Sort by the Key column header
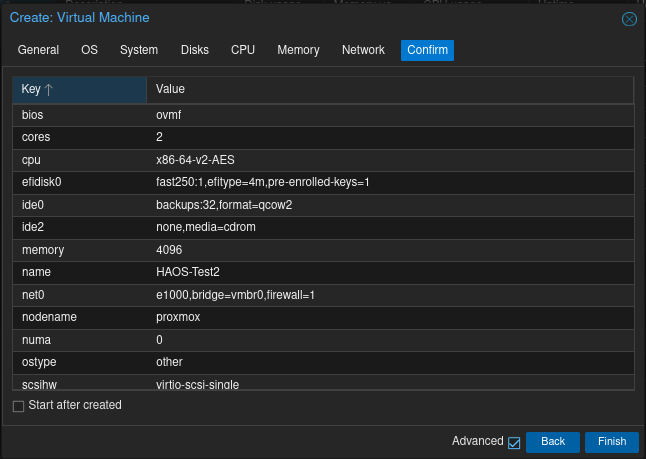The width and height of the screenshot is (646, 459). pos(80,89)
